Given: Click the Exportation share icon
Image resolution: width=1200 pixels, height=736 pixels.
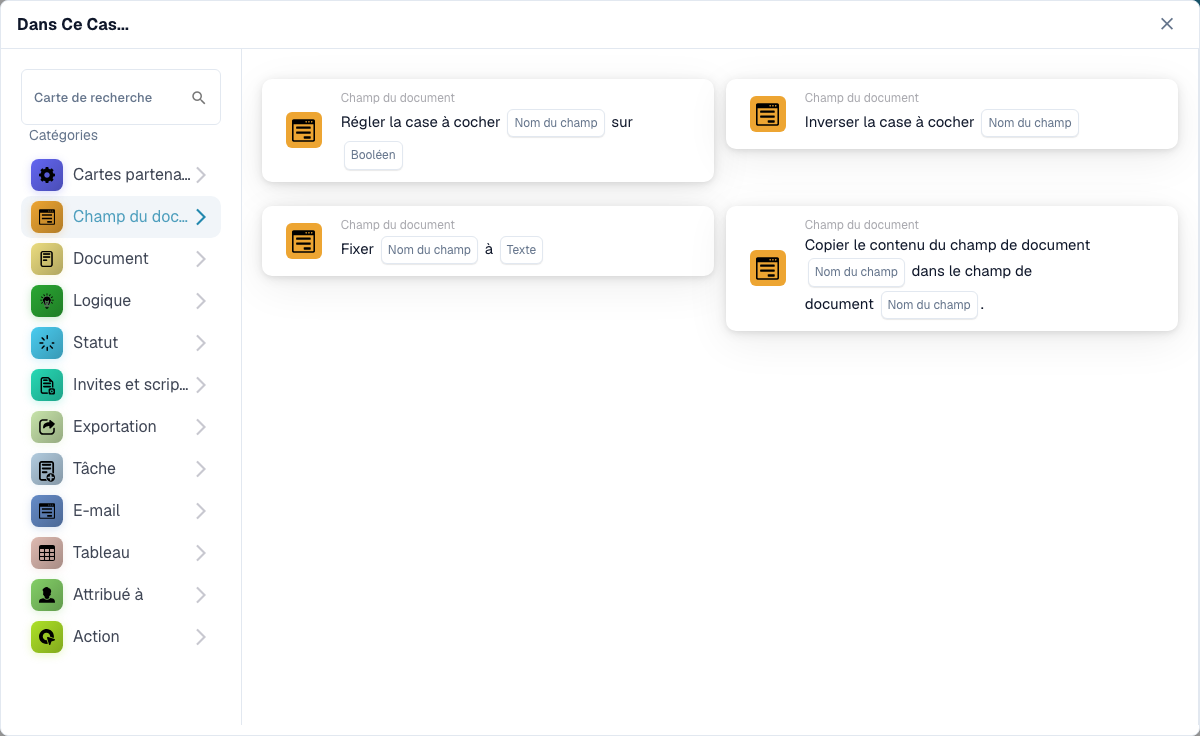Looking at the screenshot, I should [x=47, y=427].
